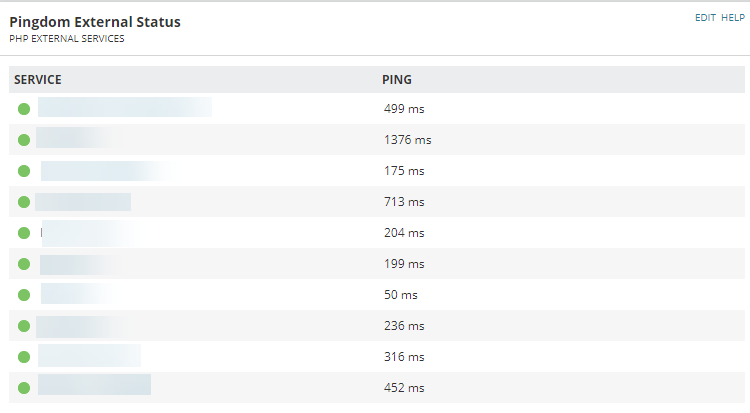The width and height of the screenshot is (750, 413).
Task: Click the status indicator in 316 ms row
Action: [x=24, y=357]
